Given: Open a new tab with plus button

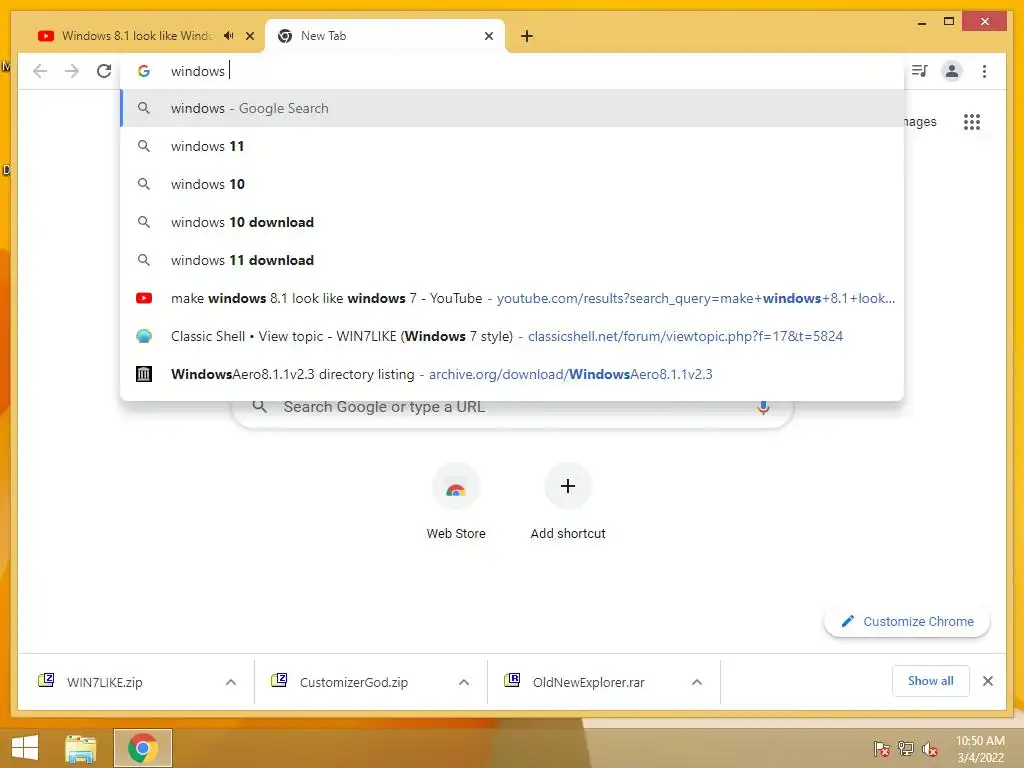Looking at the screenshot, I should pyautogui.click(x=527, y=36).
